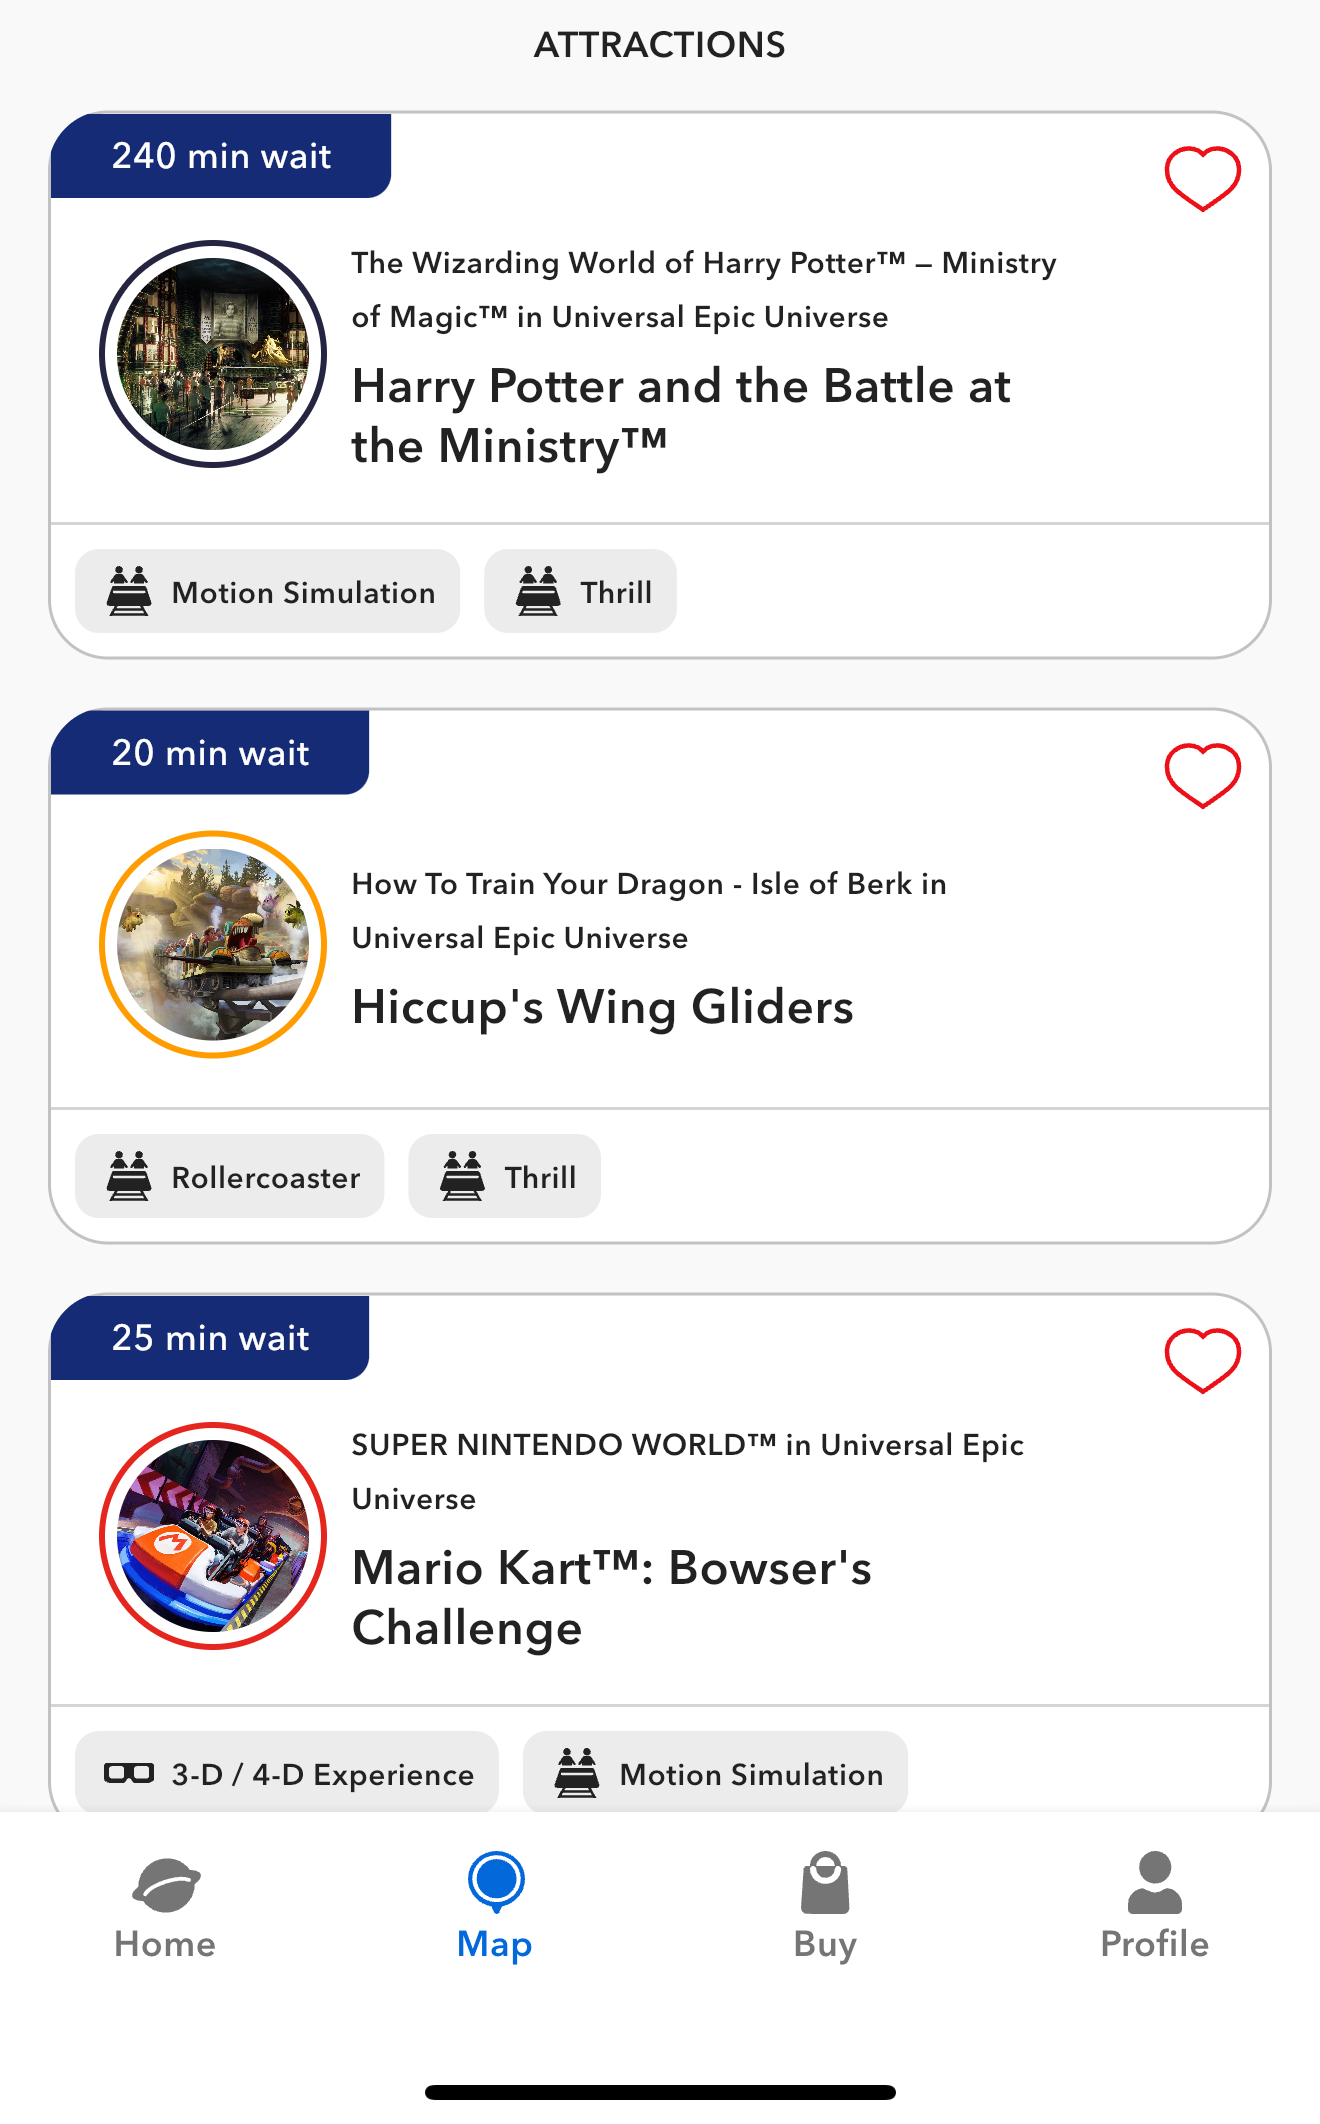
Task: Tap ride icon on Hiccup's Wing Gliders Thrill tag
Action: click(462, 1176)
